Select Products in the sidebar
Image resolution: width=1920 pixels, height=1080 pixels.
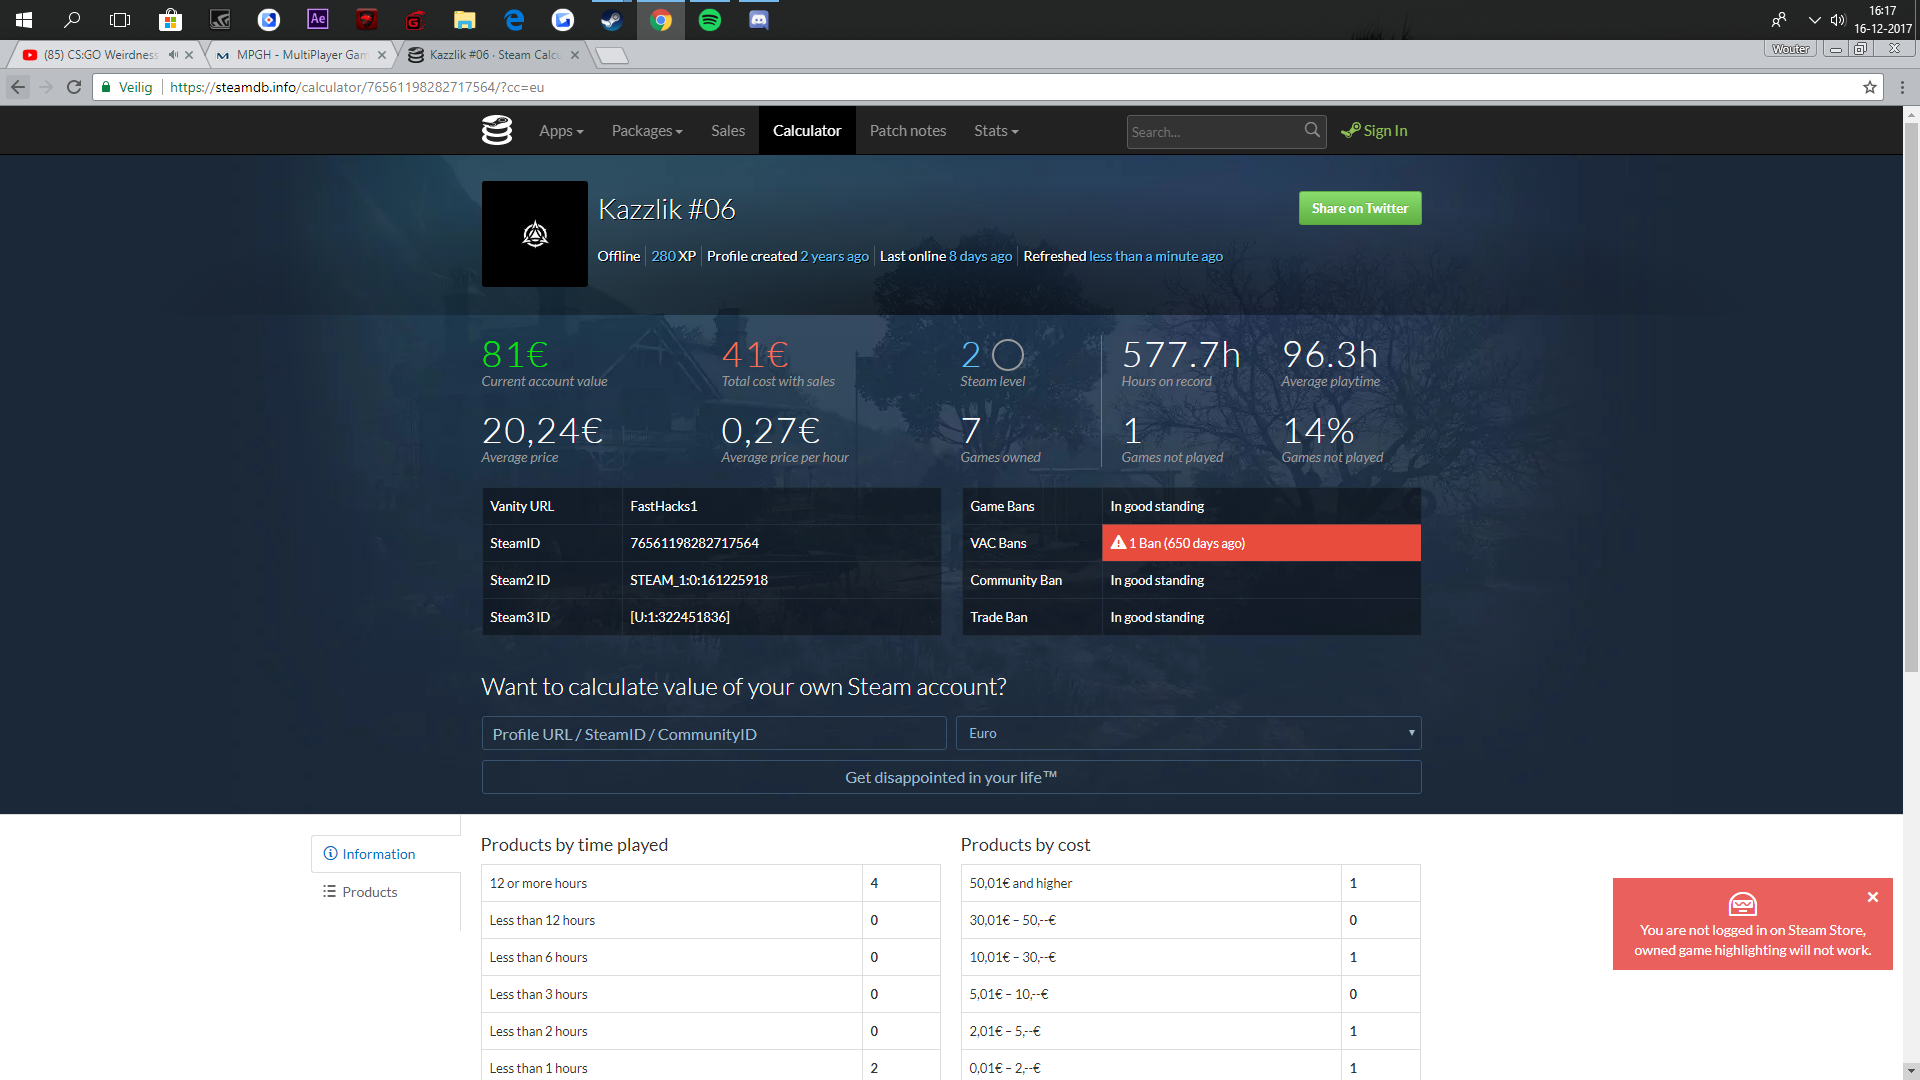[369, 892]
